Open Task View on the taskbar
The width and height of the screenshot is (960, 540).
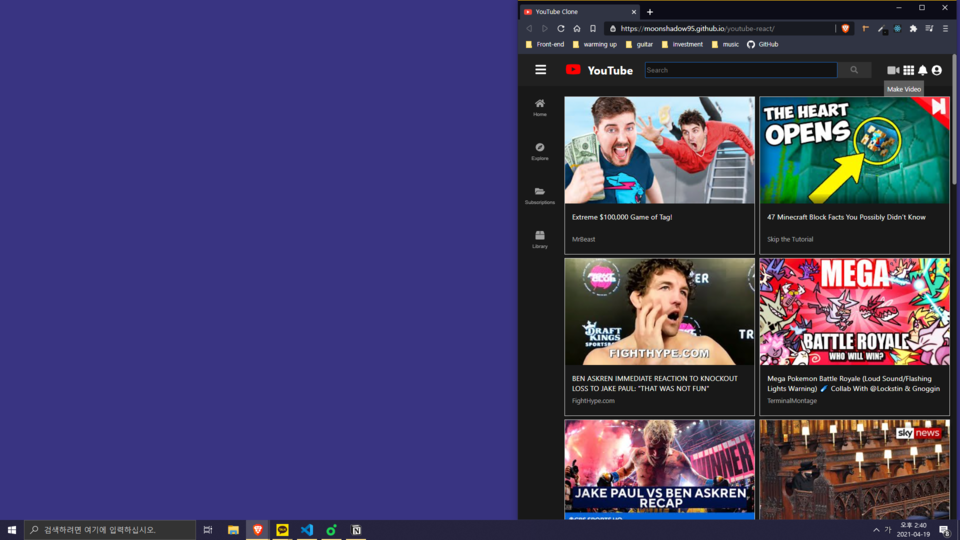(x=208, y=530)
